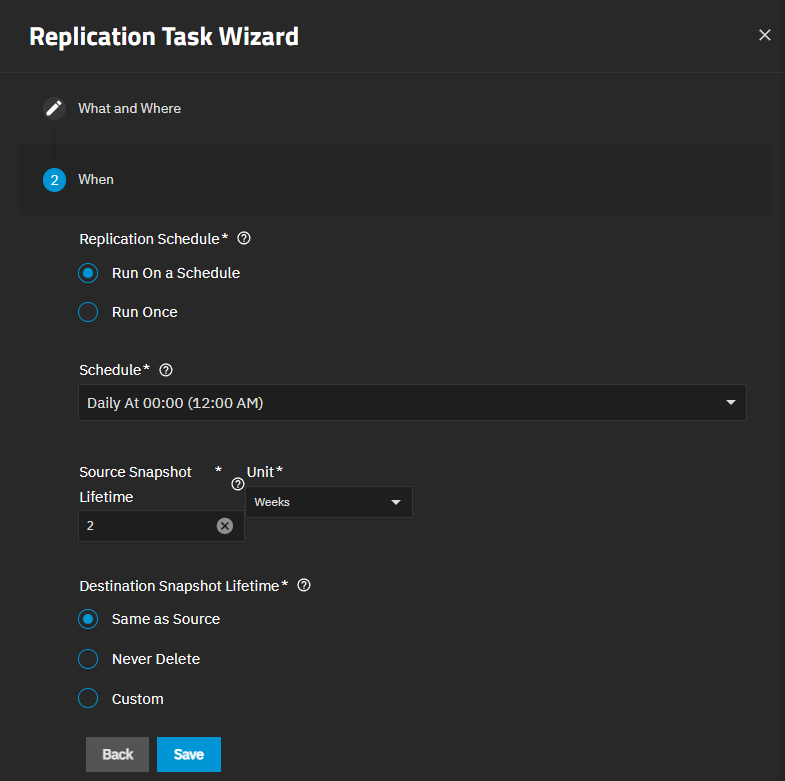This screenshot has height=781, width=785.
Task: Show help for Source Snapshot Lifetime
Action: click(238, 484)
